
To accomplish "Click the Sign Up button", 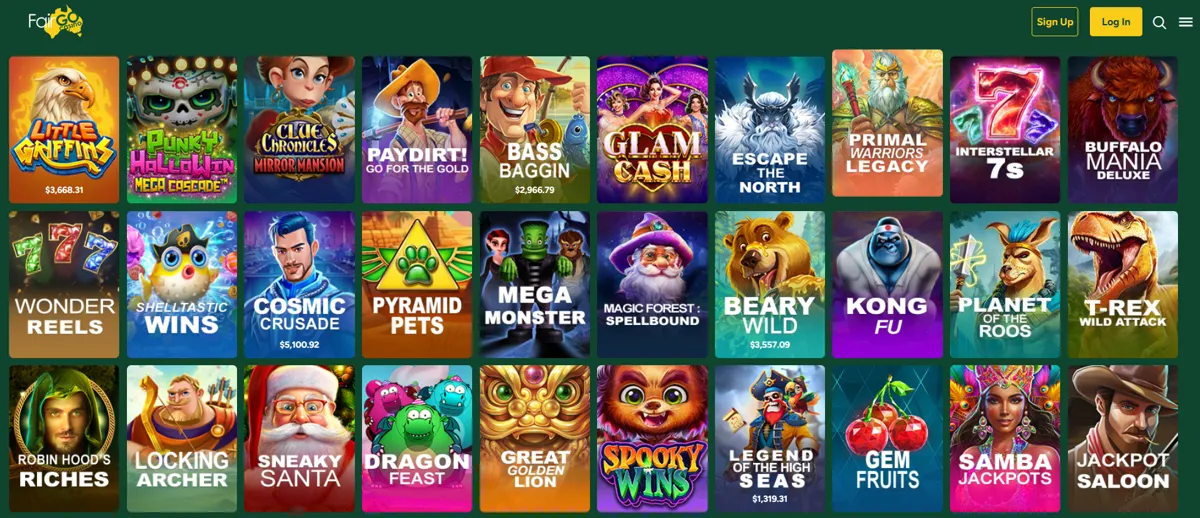I will coord(1055,22).
